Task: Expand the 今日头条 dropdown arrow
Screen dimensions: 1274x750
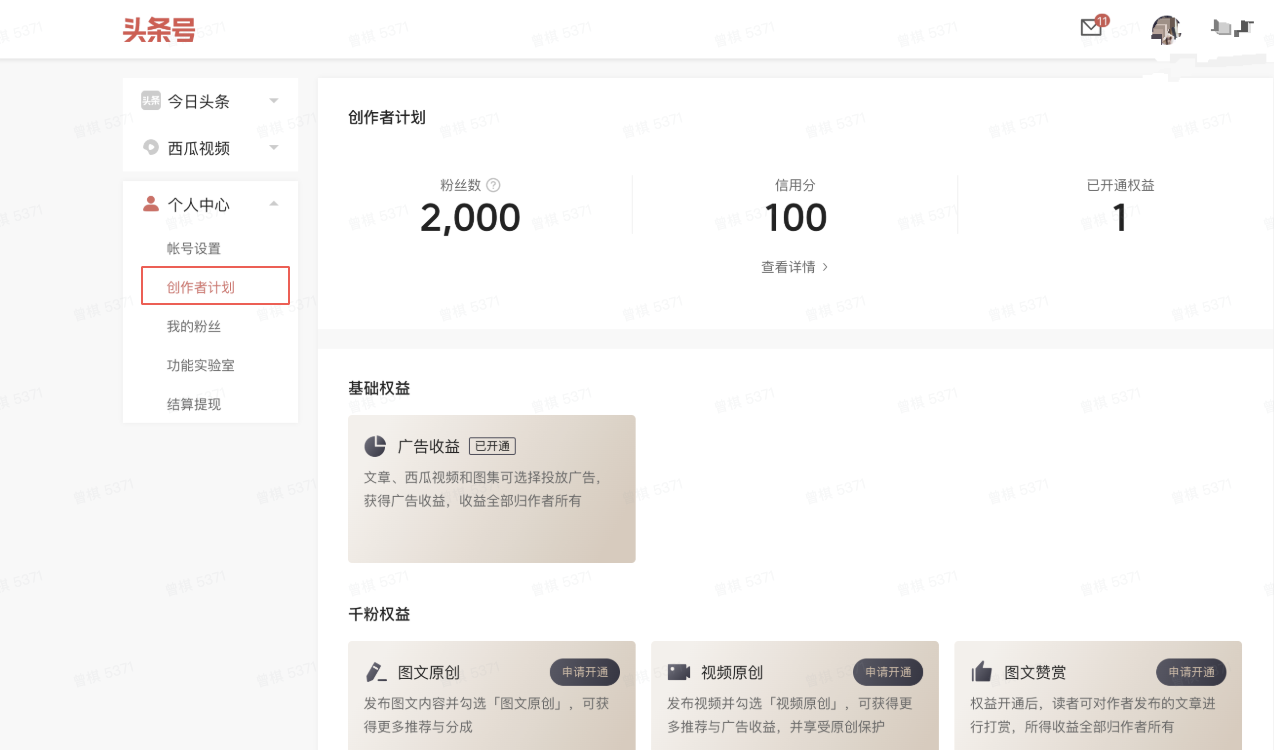Action: (x=274, y=101)
